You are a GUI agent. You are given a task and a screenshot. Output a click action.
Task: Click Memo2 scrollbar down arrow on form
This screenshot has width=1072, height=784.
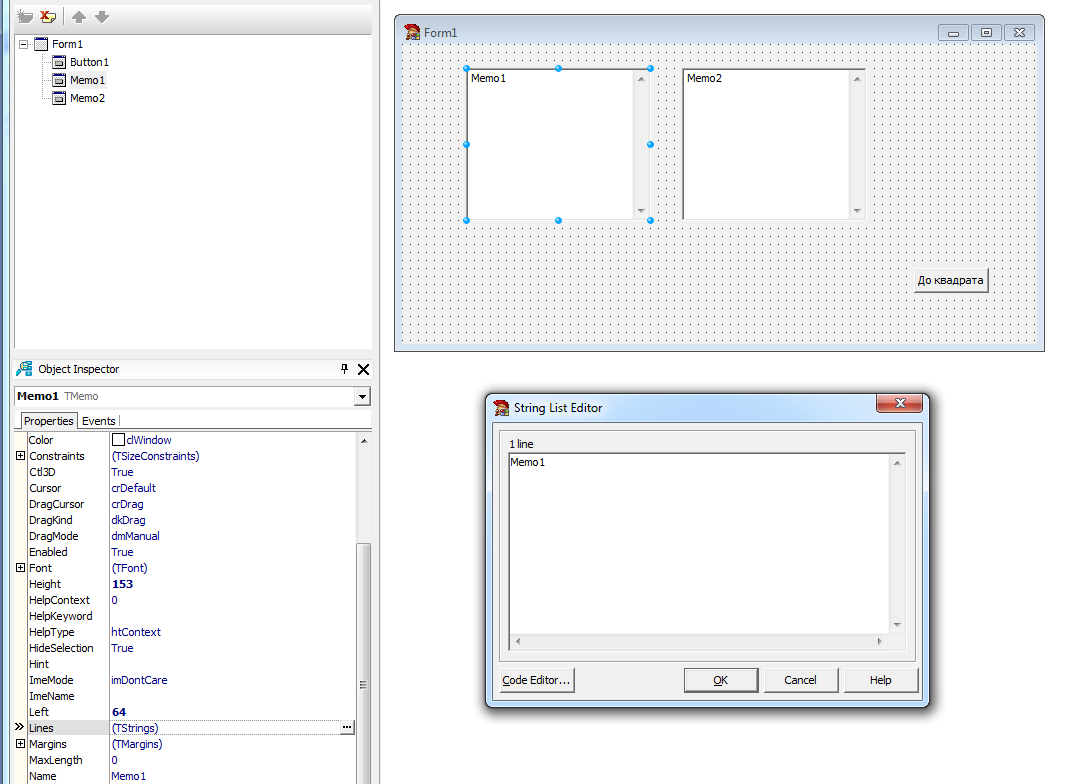(857, 211)
